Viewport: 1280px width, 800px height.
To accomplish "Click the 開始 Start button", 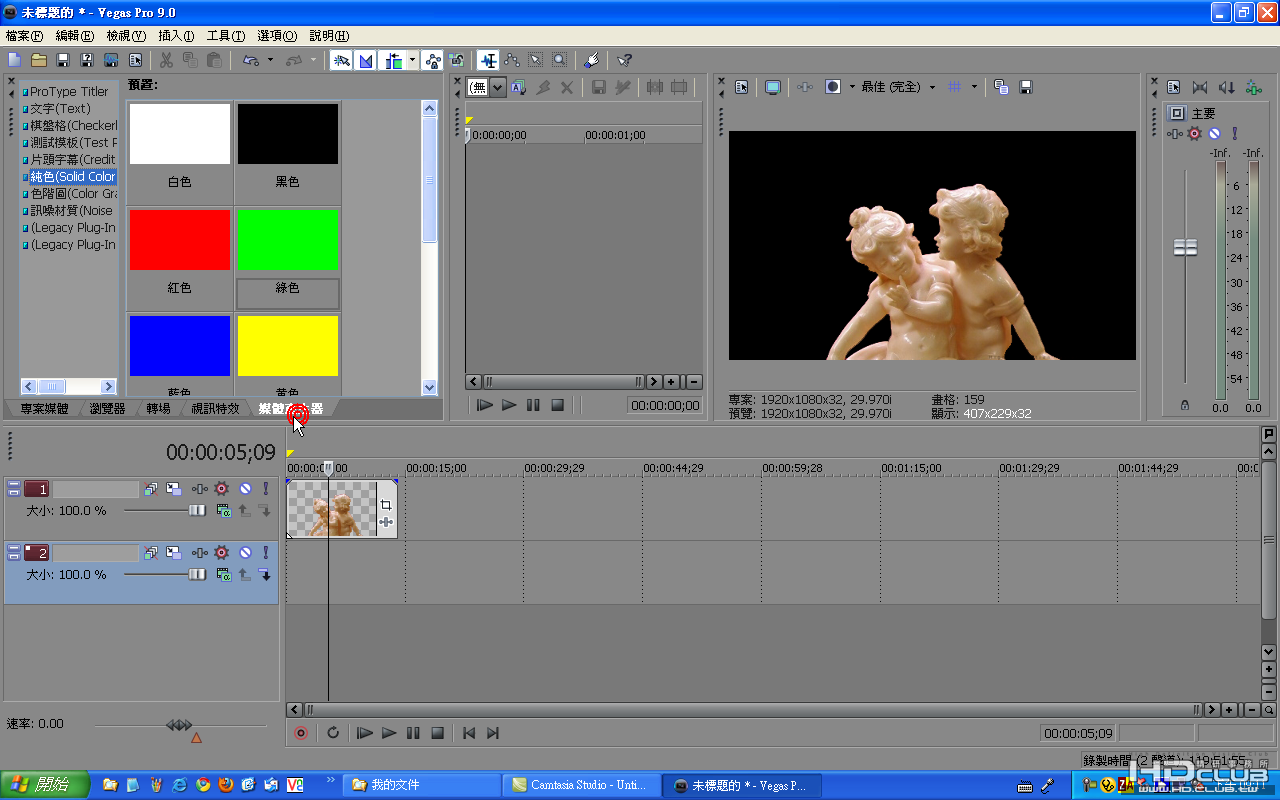I will pos(46,785).
